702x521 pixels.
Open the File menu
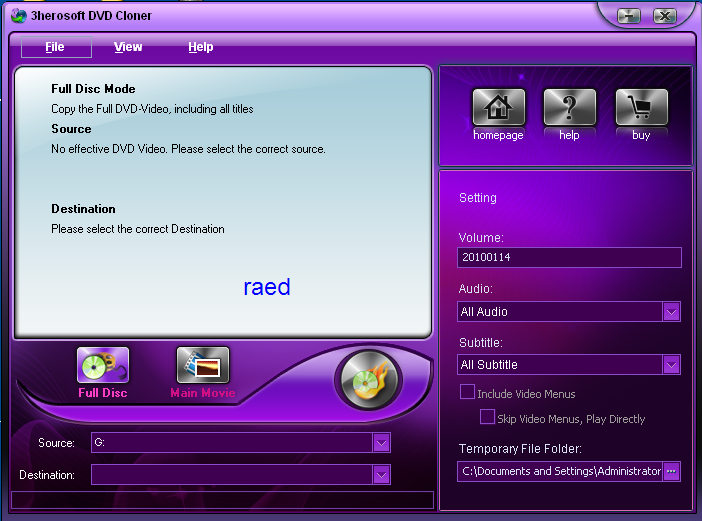tap(55, 47)
